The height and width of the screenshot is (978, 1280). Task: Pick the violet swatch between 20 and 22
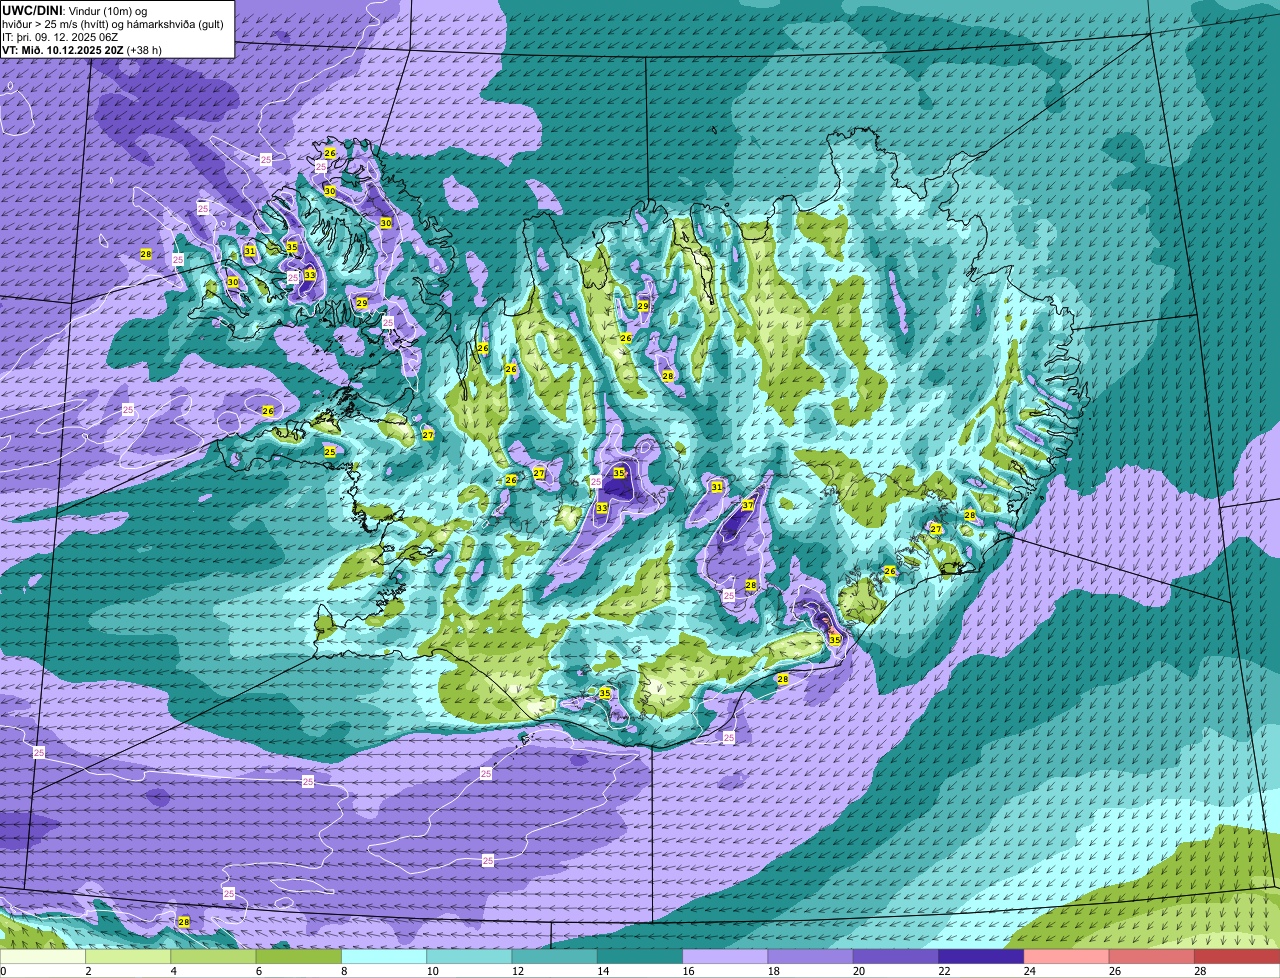(896, 957)
